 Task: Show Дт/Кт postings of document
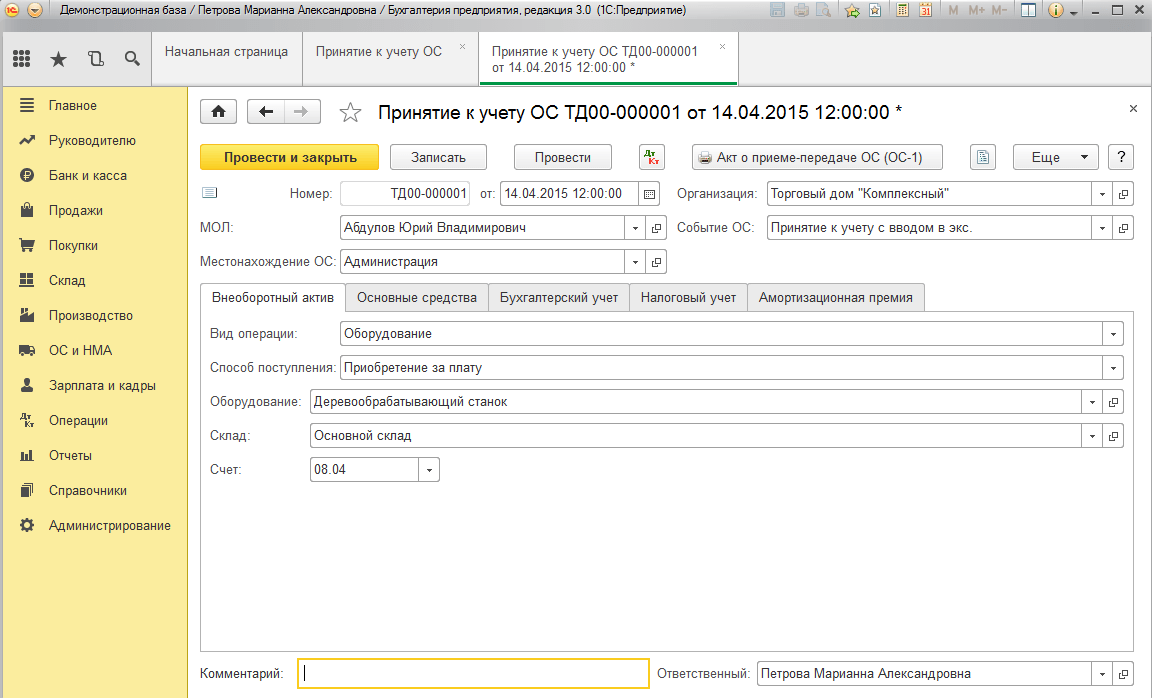click(652, 158)
